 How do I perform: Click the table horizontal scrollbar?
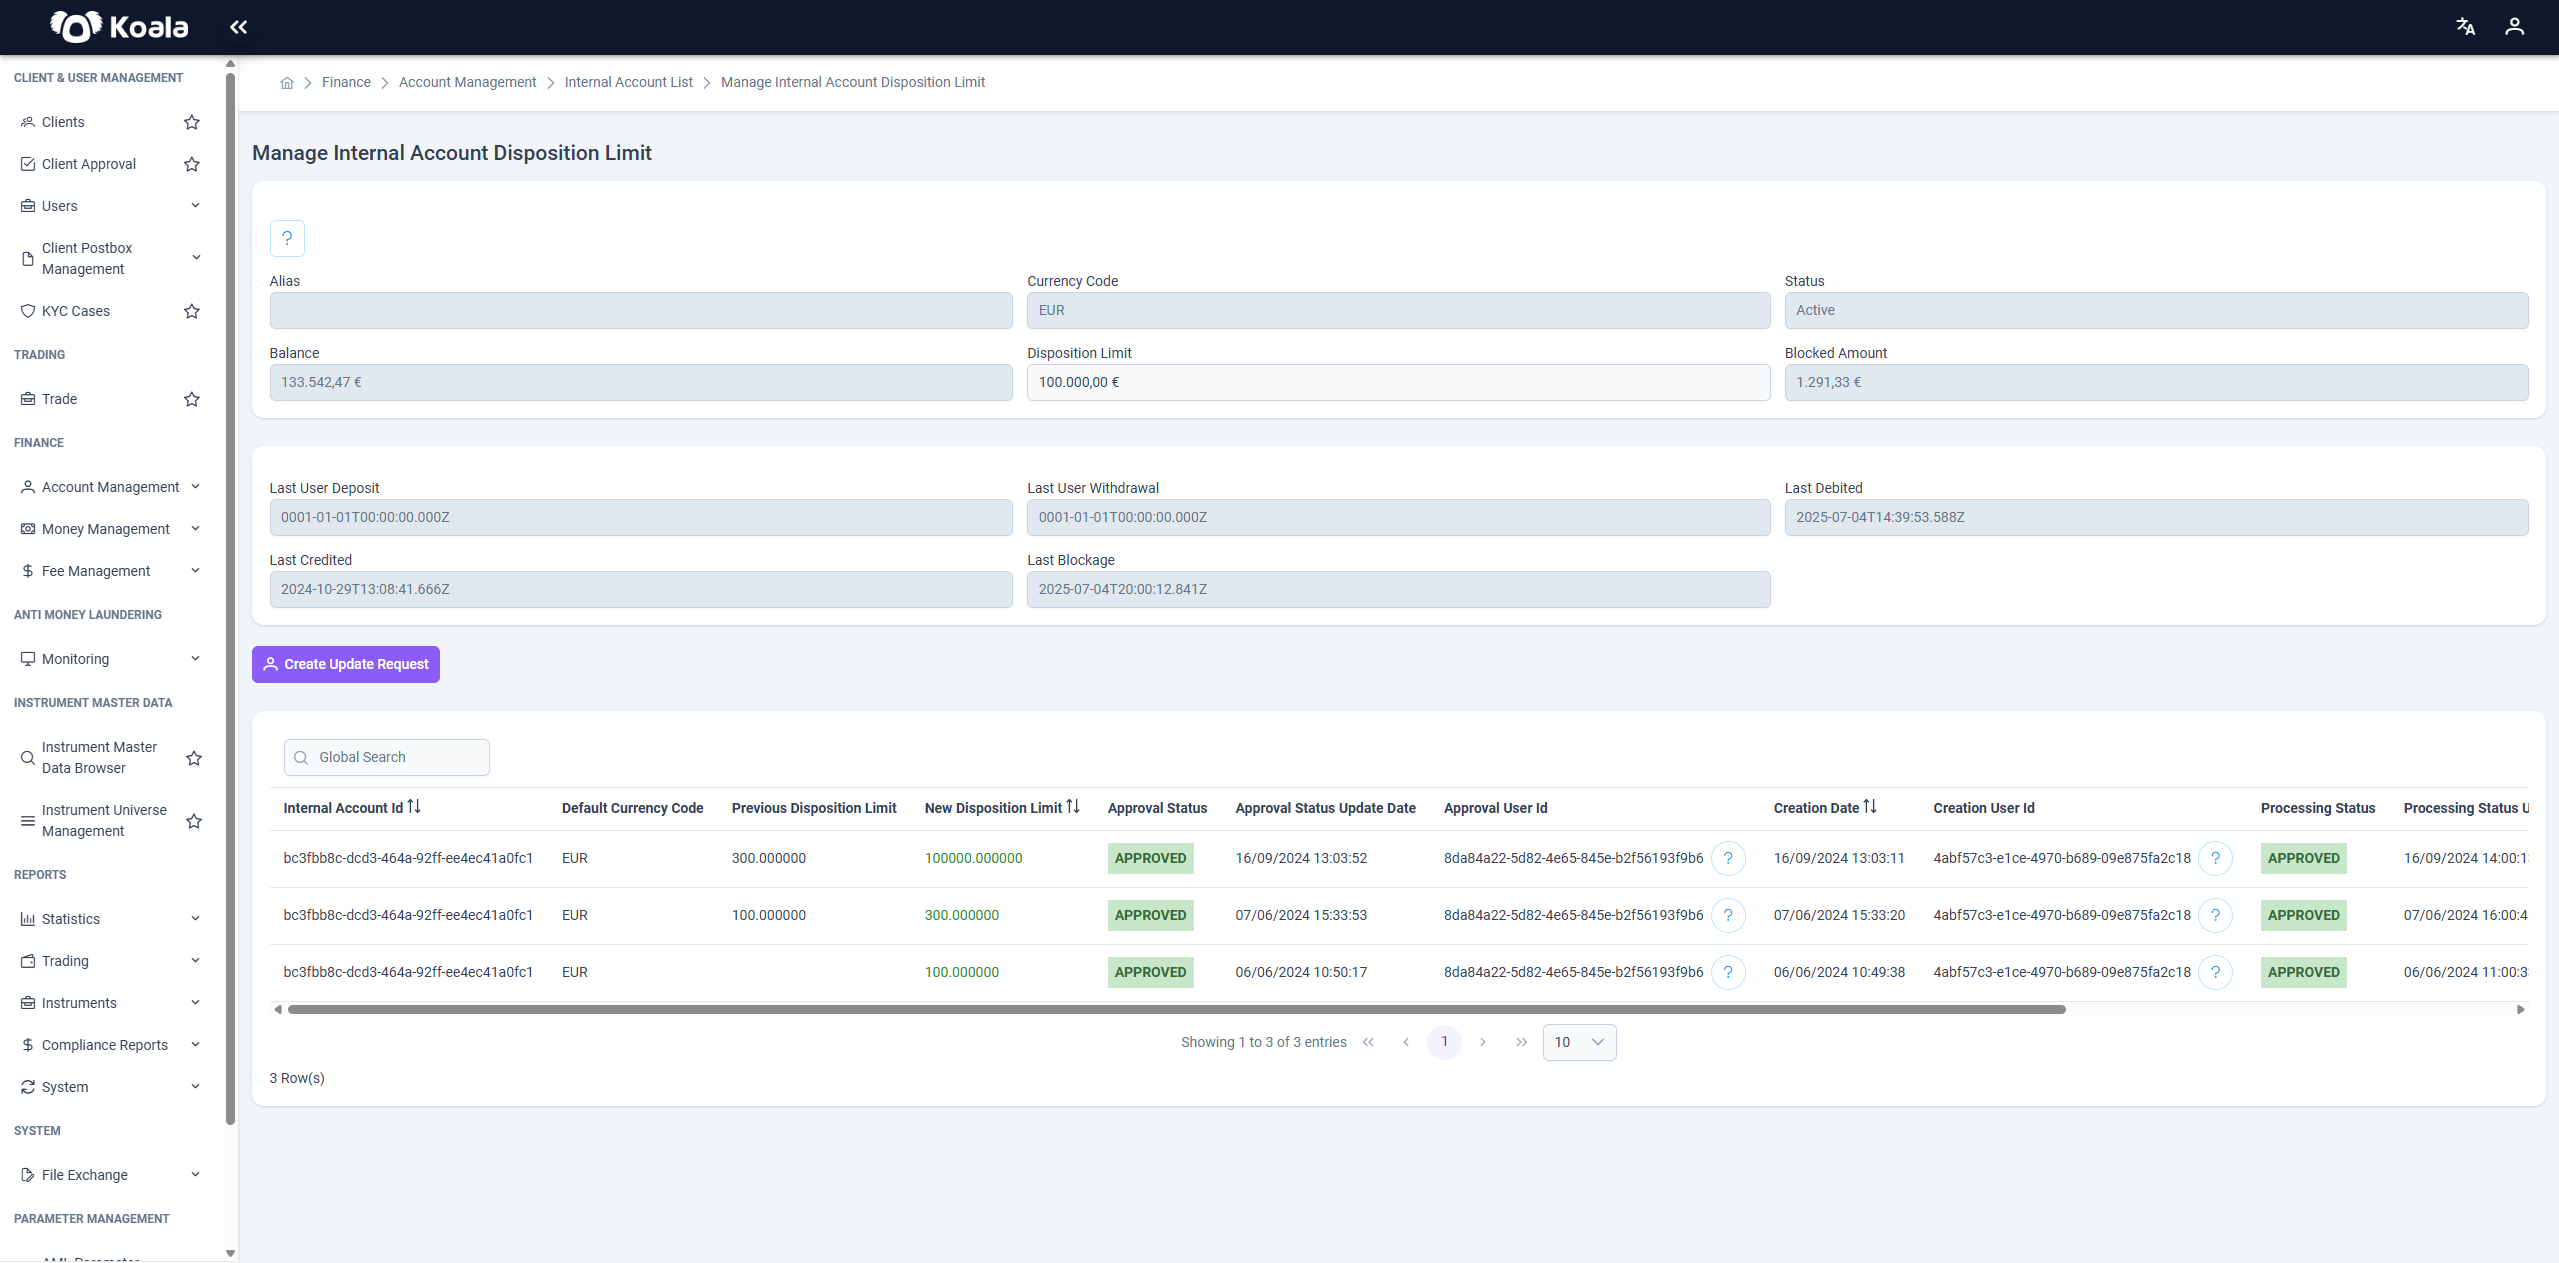(1176, 1010)
